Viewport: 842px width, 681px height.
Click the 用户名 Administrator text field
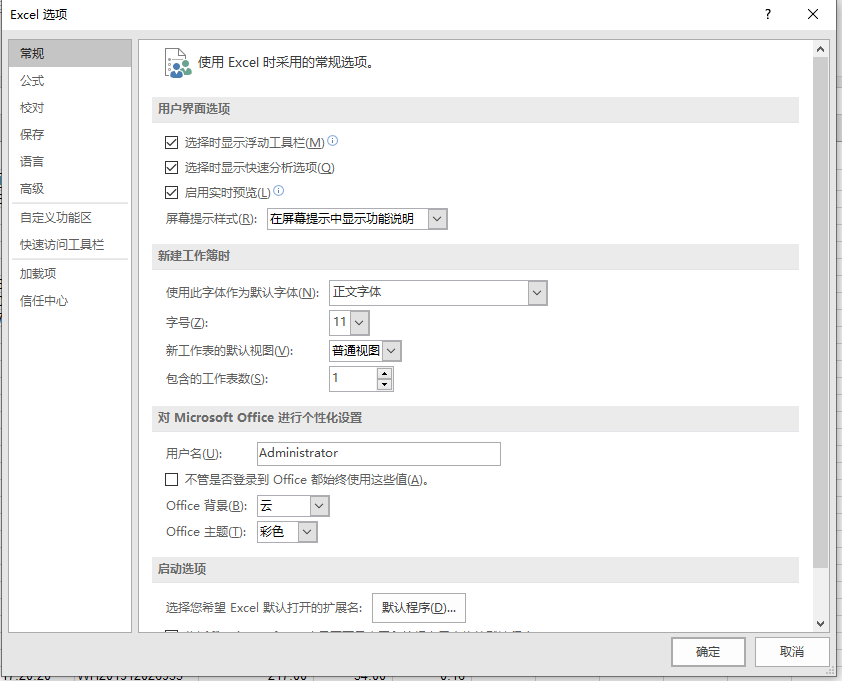tap(379, 454)
